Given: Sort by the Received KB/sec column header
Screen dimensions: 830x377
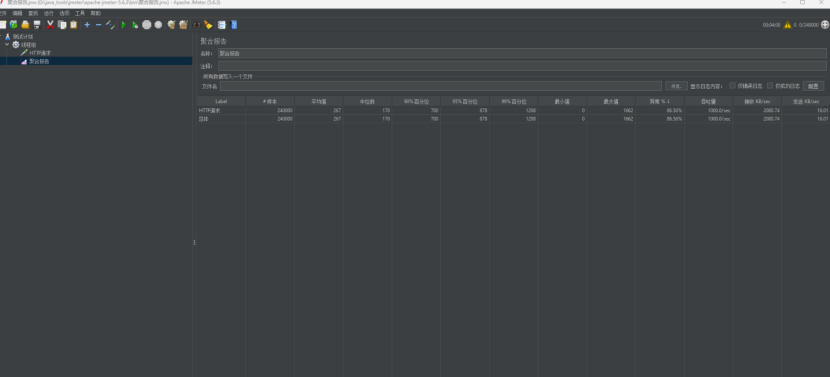Looking at the screenshot, I should (x=757, y=101).
